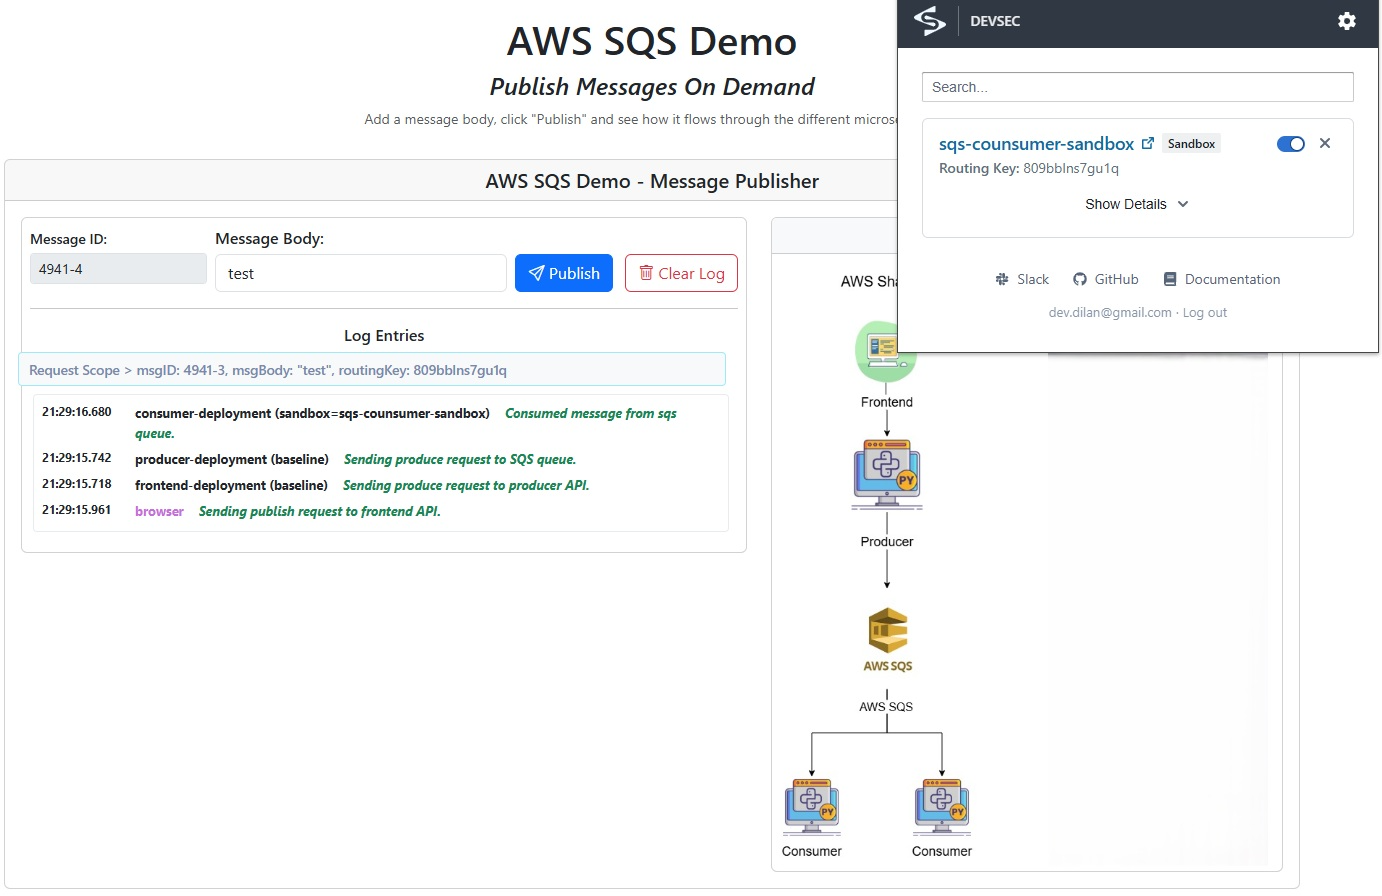The image size is (1382, 896).
Task: Click the Sandbox badge label
Action: click(1191, 144)
